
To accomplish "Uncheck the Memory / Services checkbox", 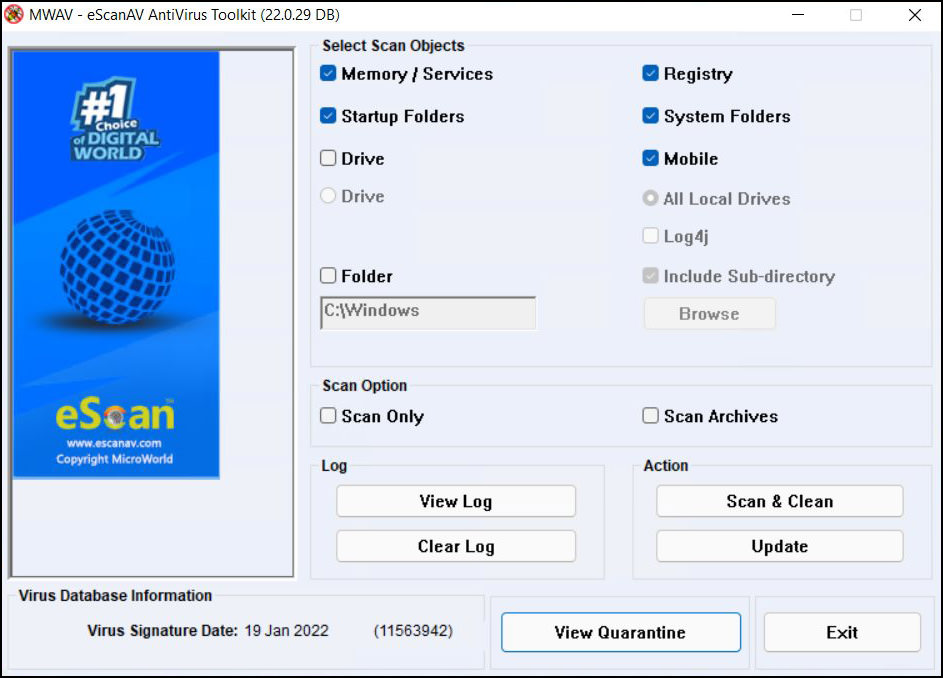I will tap(328, 73).
